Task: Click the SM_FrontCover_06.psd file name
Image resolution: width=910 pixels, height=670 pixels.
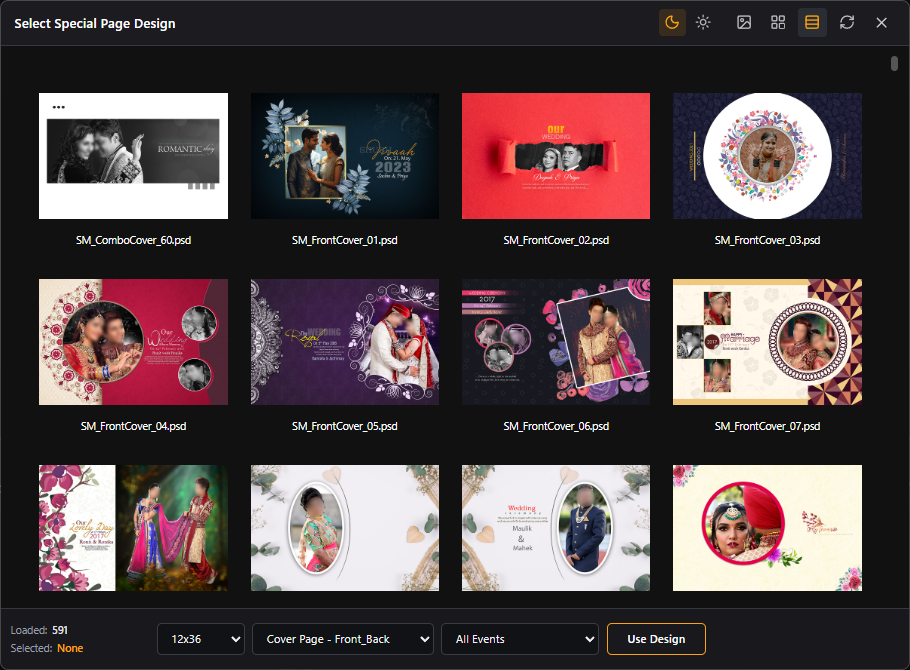Action: point(556,426)
